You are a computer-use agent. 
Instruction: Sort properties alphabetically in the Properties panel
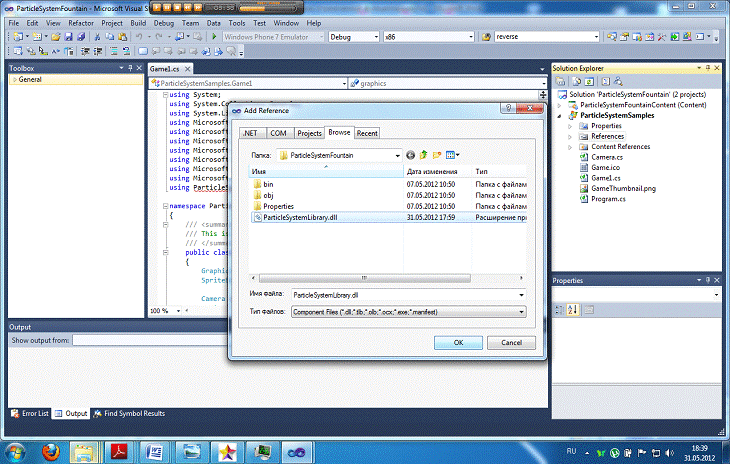click(572, 311)
